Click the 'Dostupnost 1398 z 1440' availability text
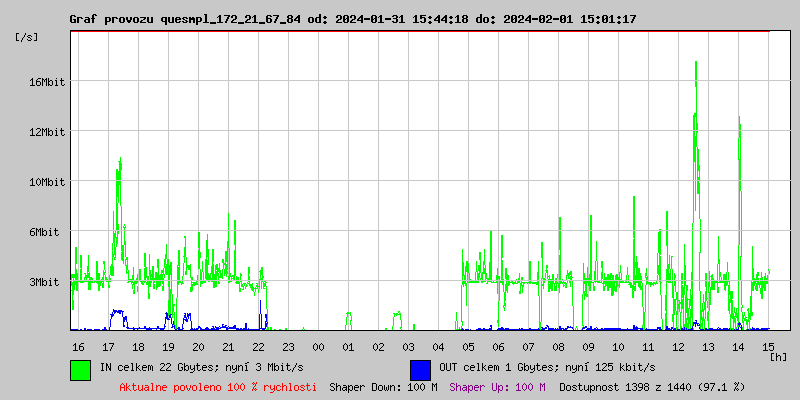800x400 pixels. 652,387
